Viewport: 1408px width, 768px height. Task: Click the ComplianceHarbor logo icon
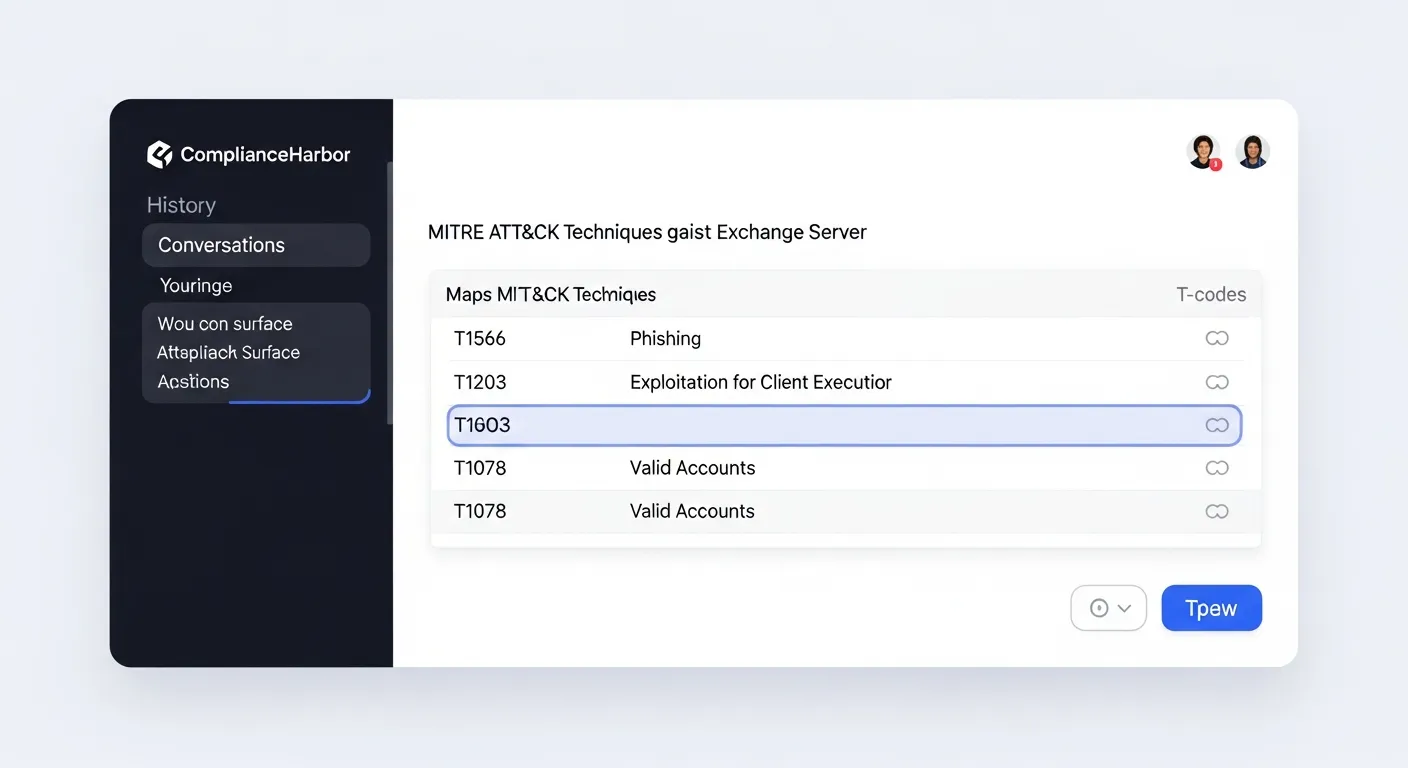point(159,154)
